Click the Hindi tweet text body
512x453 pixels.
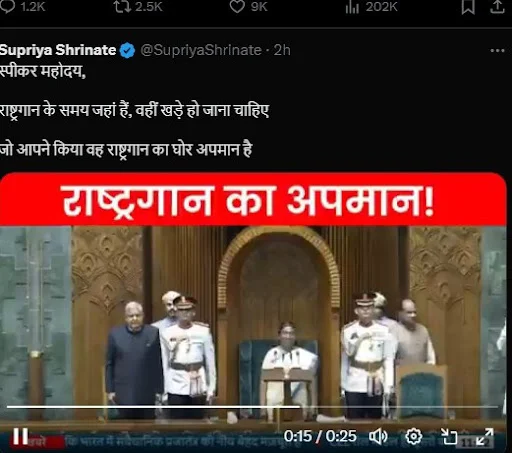134,110
